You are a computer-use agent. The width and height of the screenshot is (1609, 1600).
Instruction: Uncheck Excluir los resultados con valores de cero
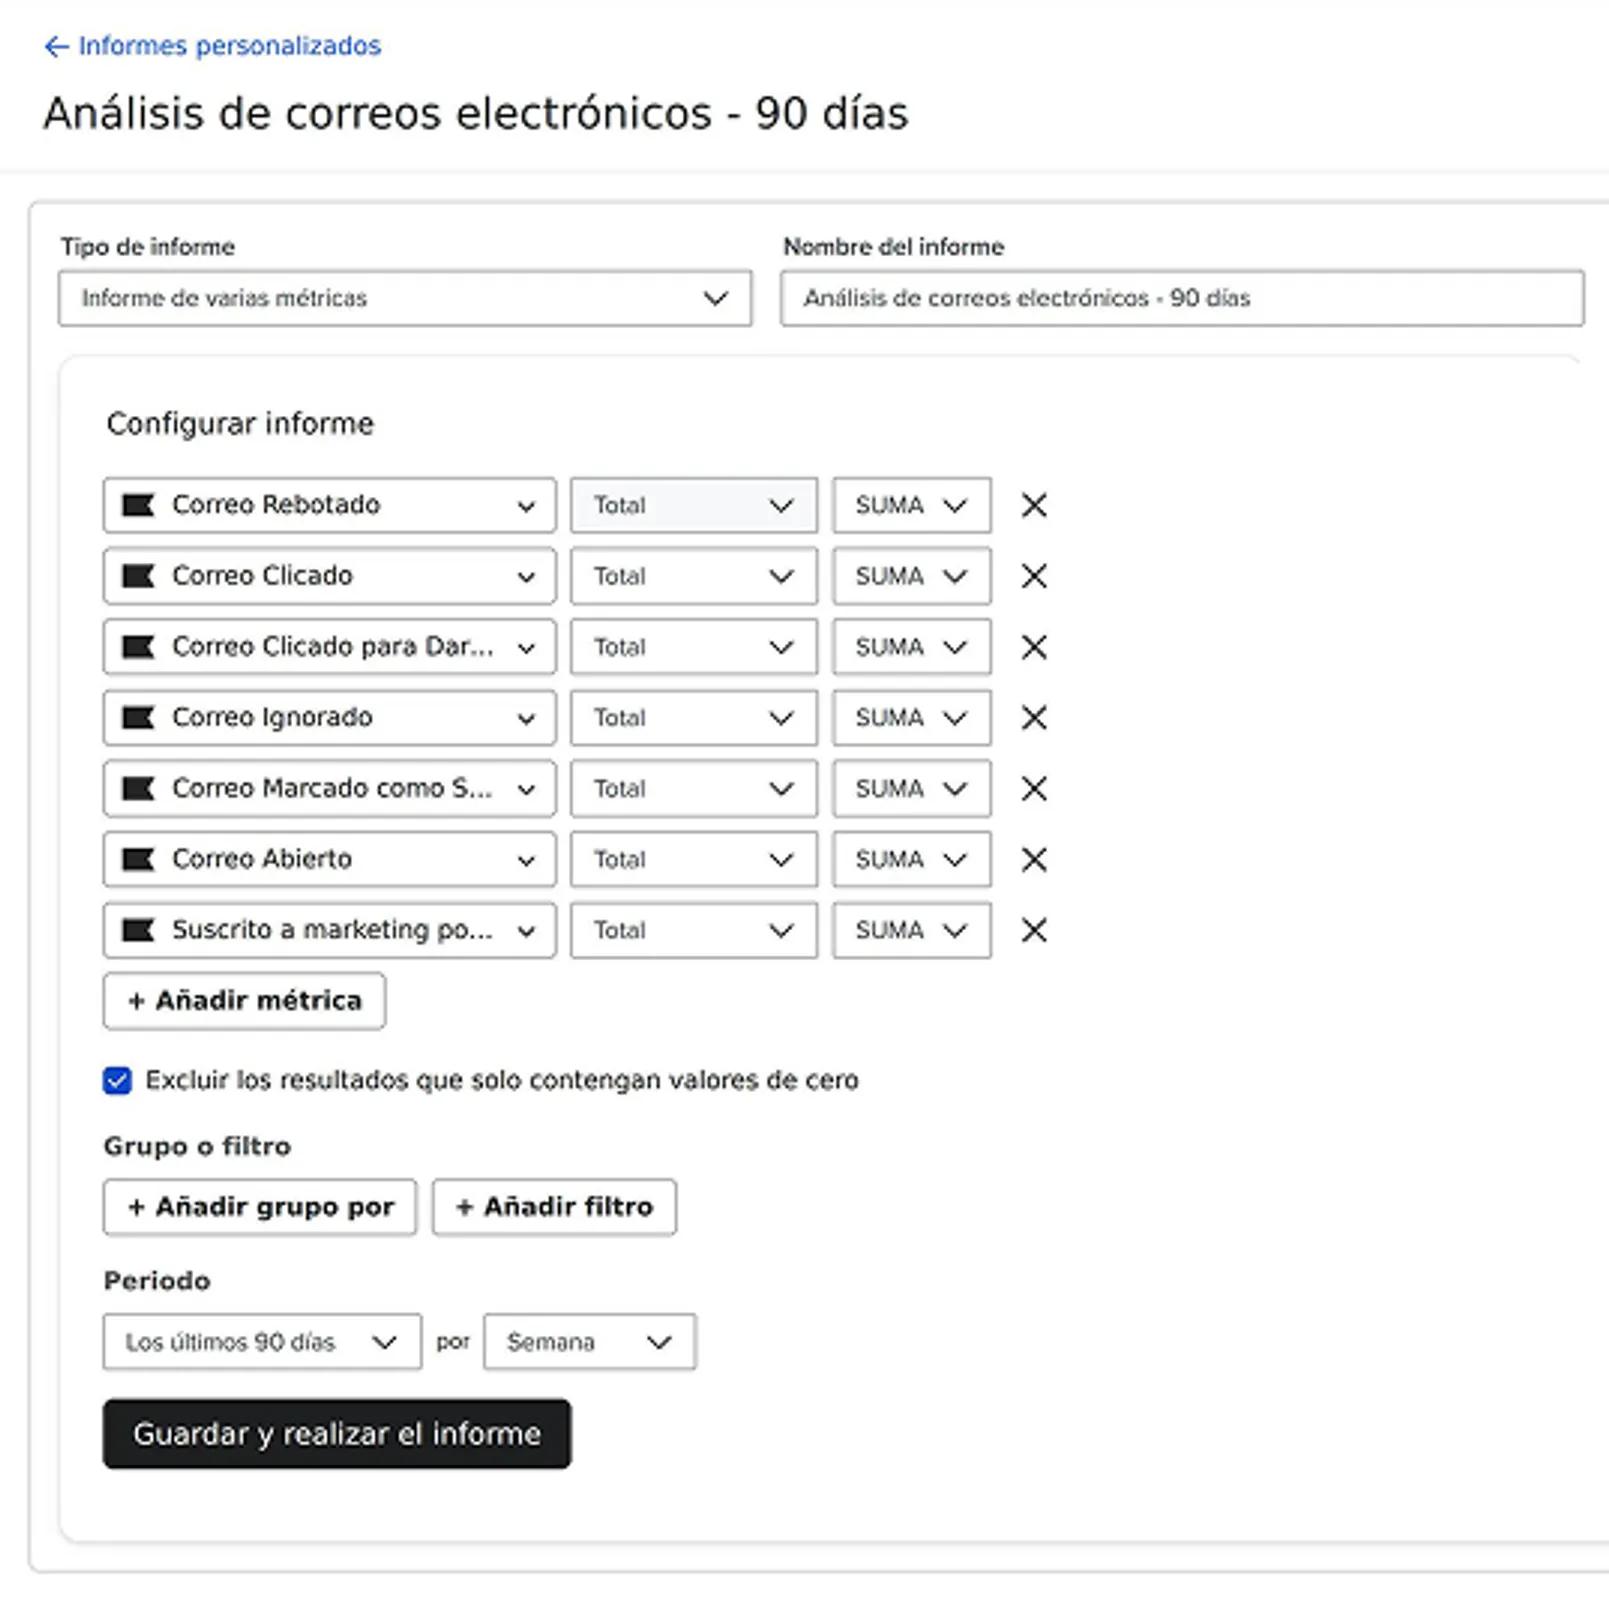coord(117,1080)
